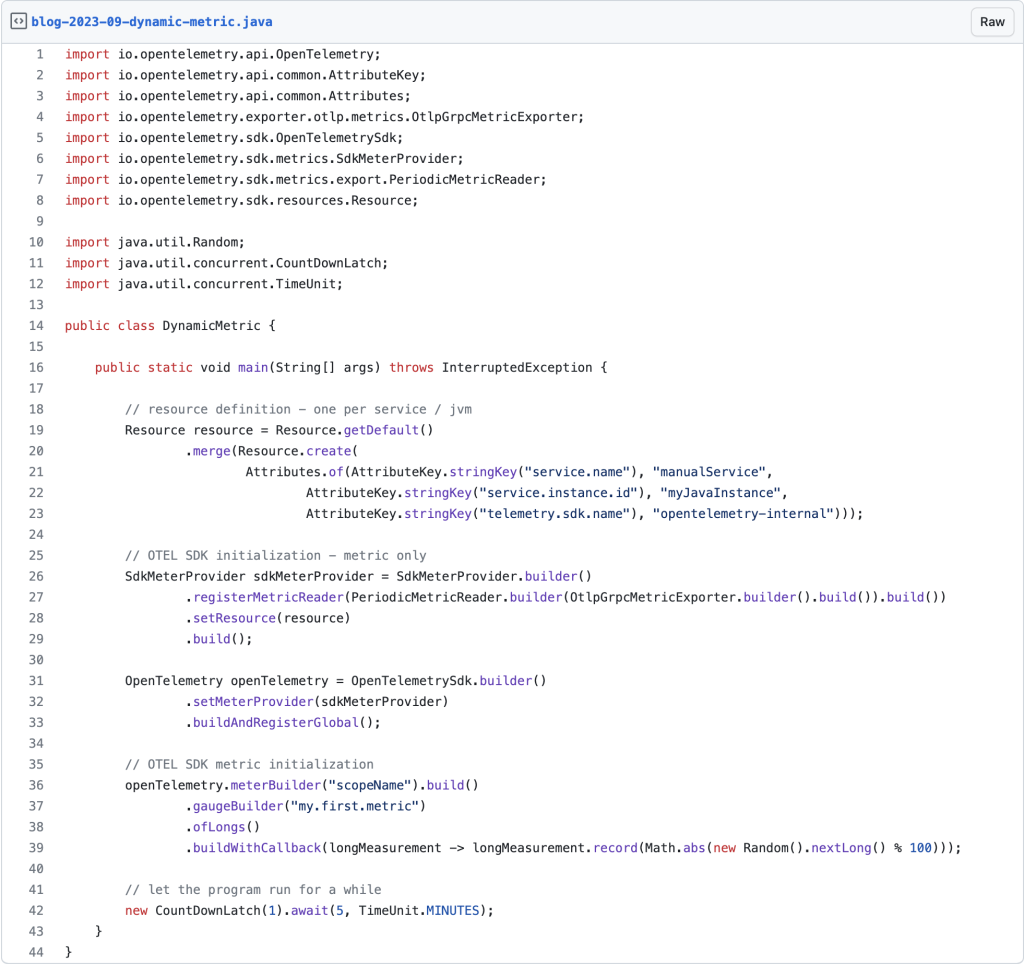The width and height of the screenshot is (1024, 965).
Task: Click line number 42 beside the CountDownLatch line
Action: click(34, 910)
